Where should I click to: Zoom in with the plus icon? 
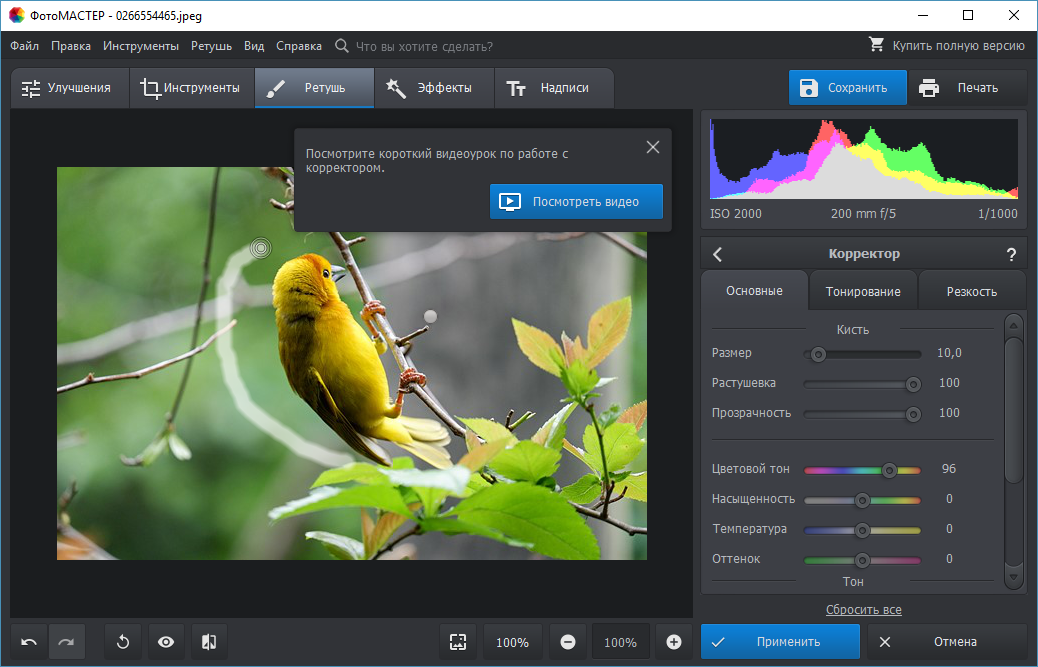point(674,642)
